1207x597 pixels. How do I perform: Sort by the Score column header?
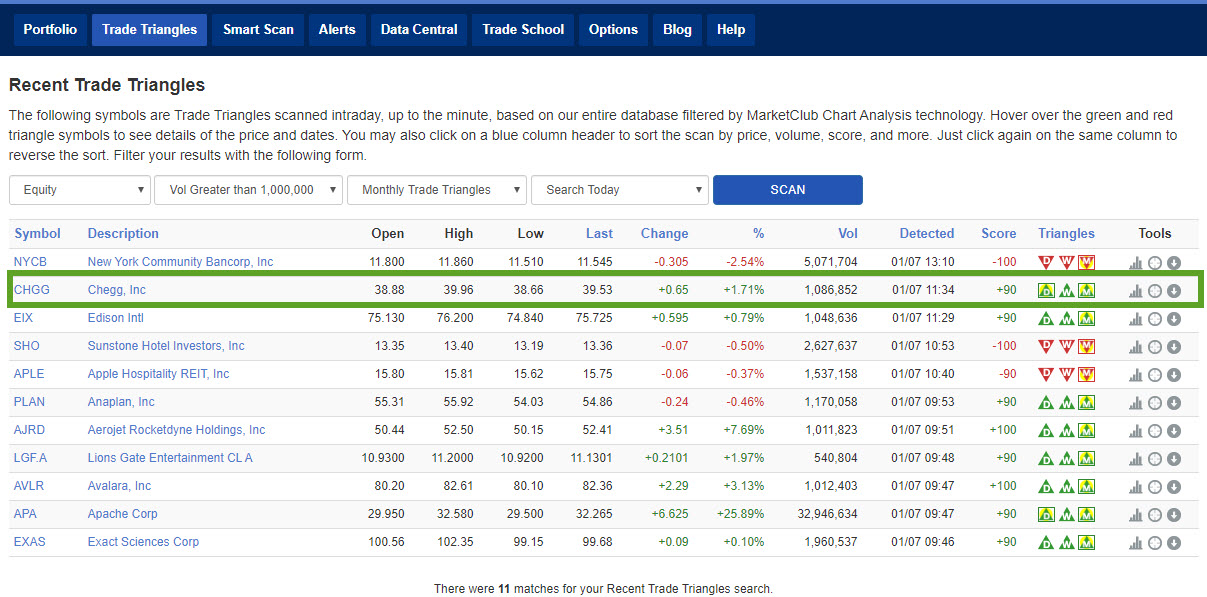point(999,233)
